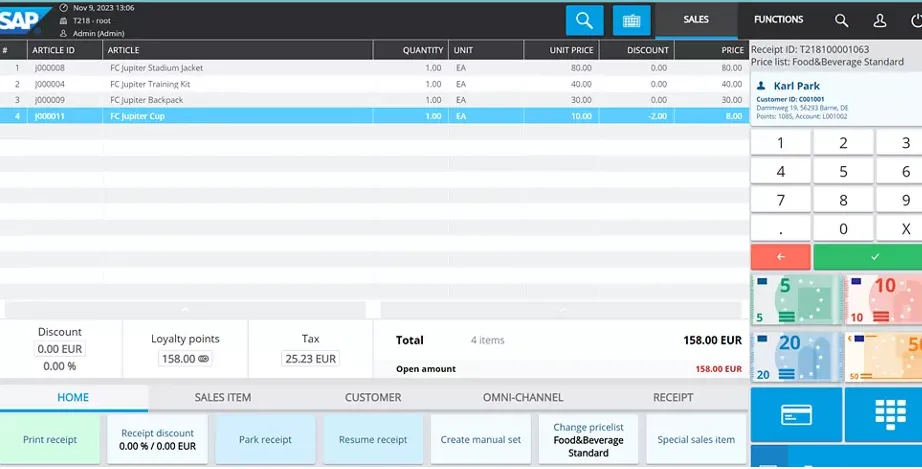The image size is (922, 469).
Task: Click the power/logout icon
Action: [915, 20]
